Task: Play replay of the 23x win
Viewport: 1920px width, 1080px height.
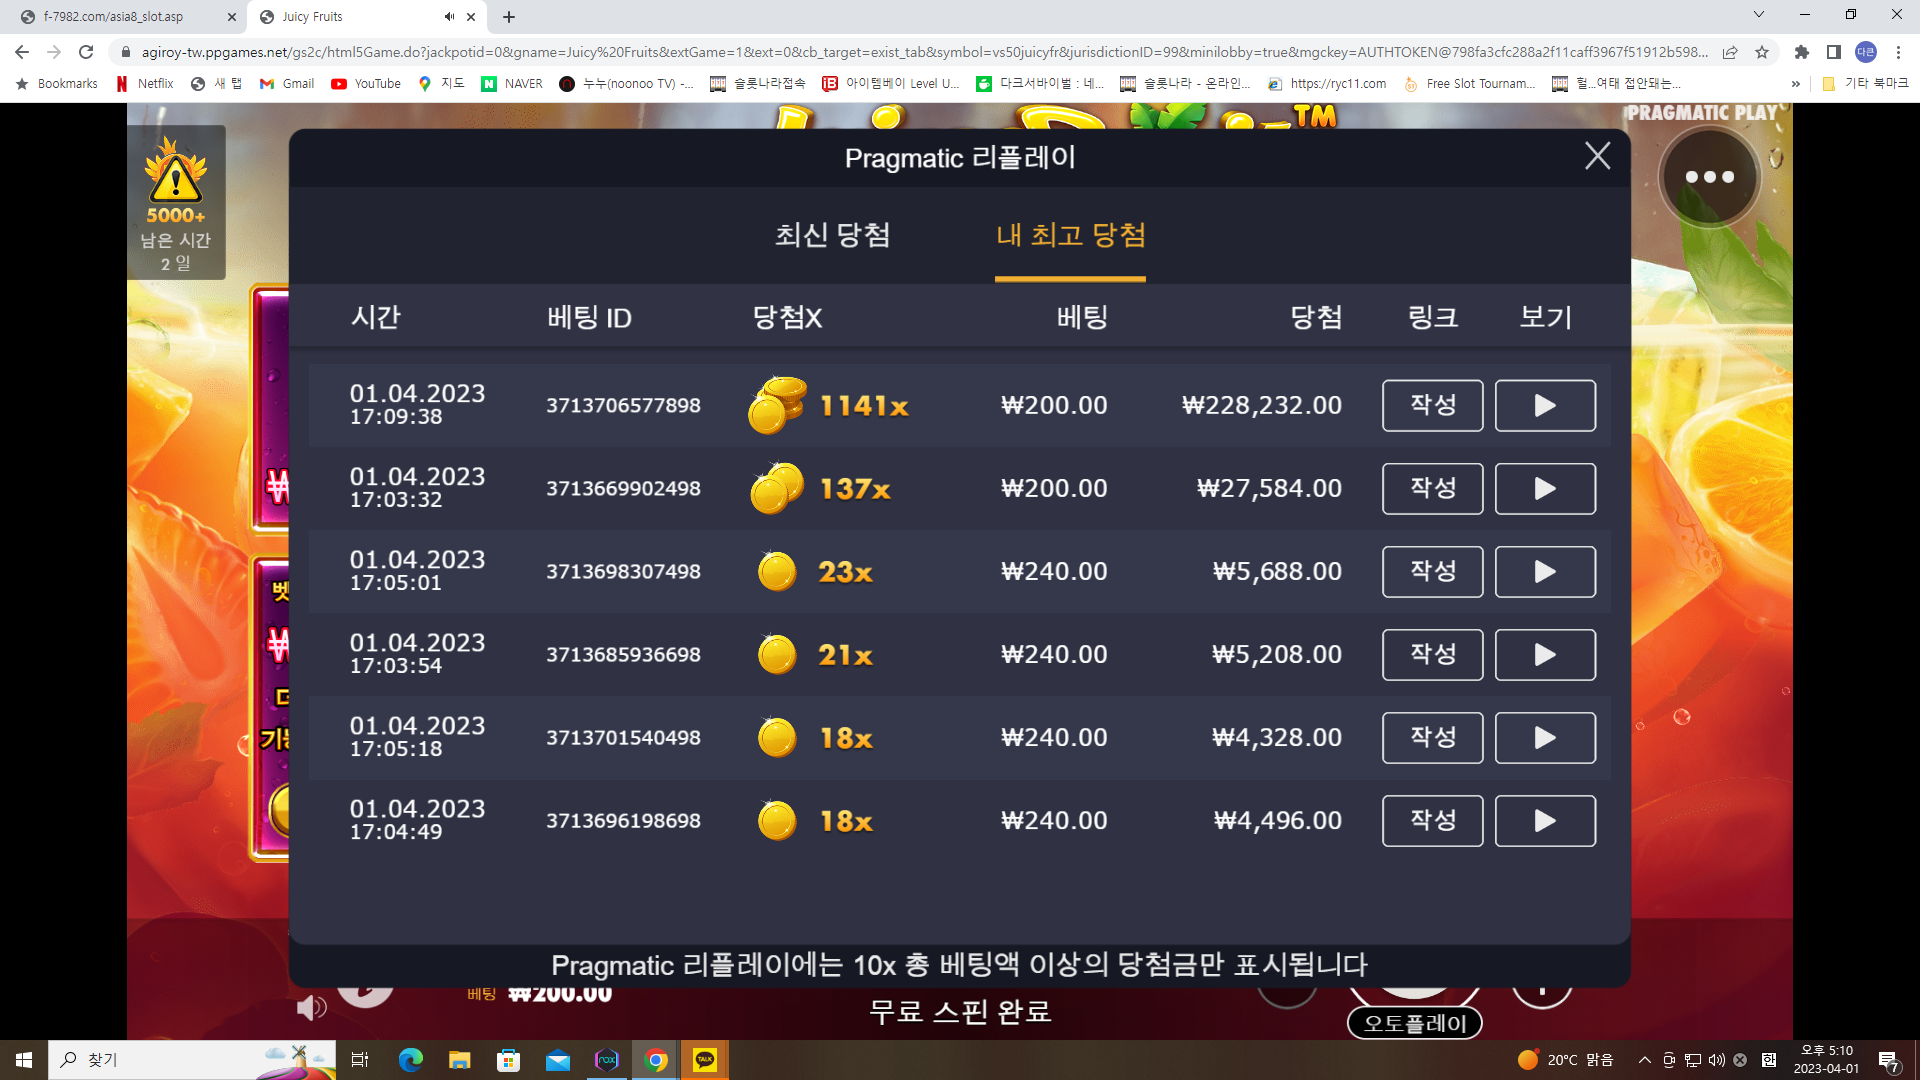Action: point(1545,571)
